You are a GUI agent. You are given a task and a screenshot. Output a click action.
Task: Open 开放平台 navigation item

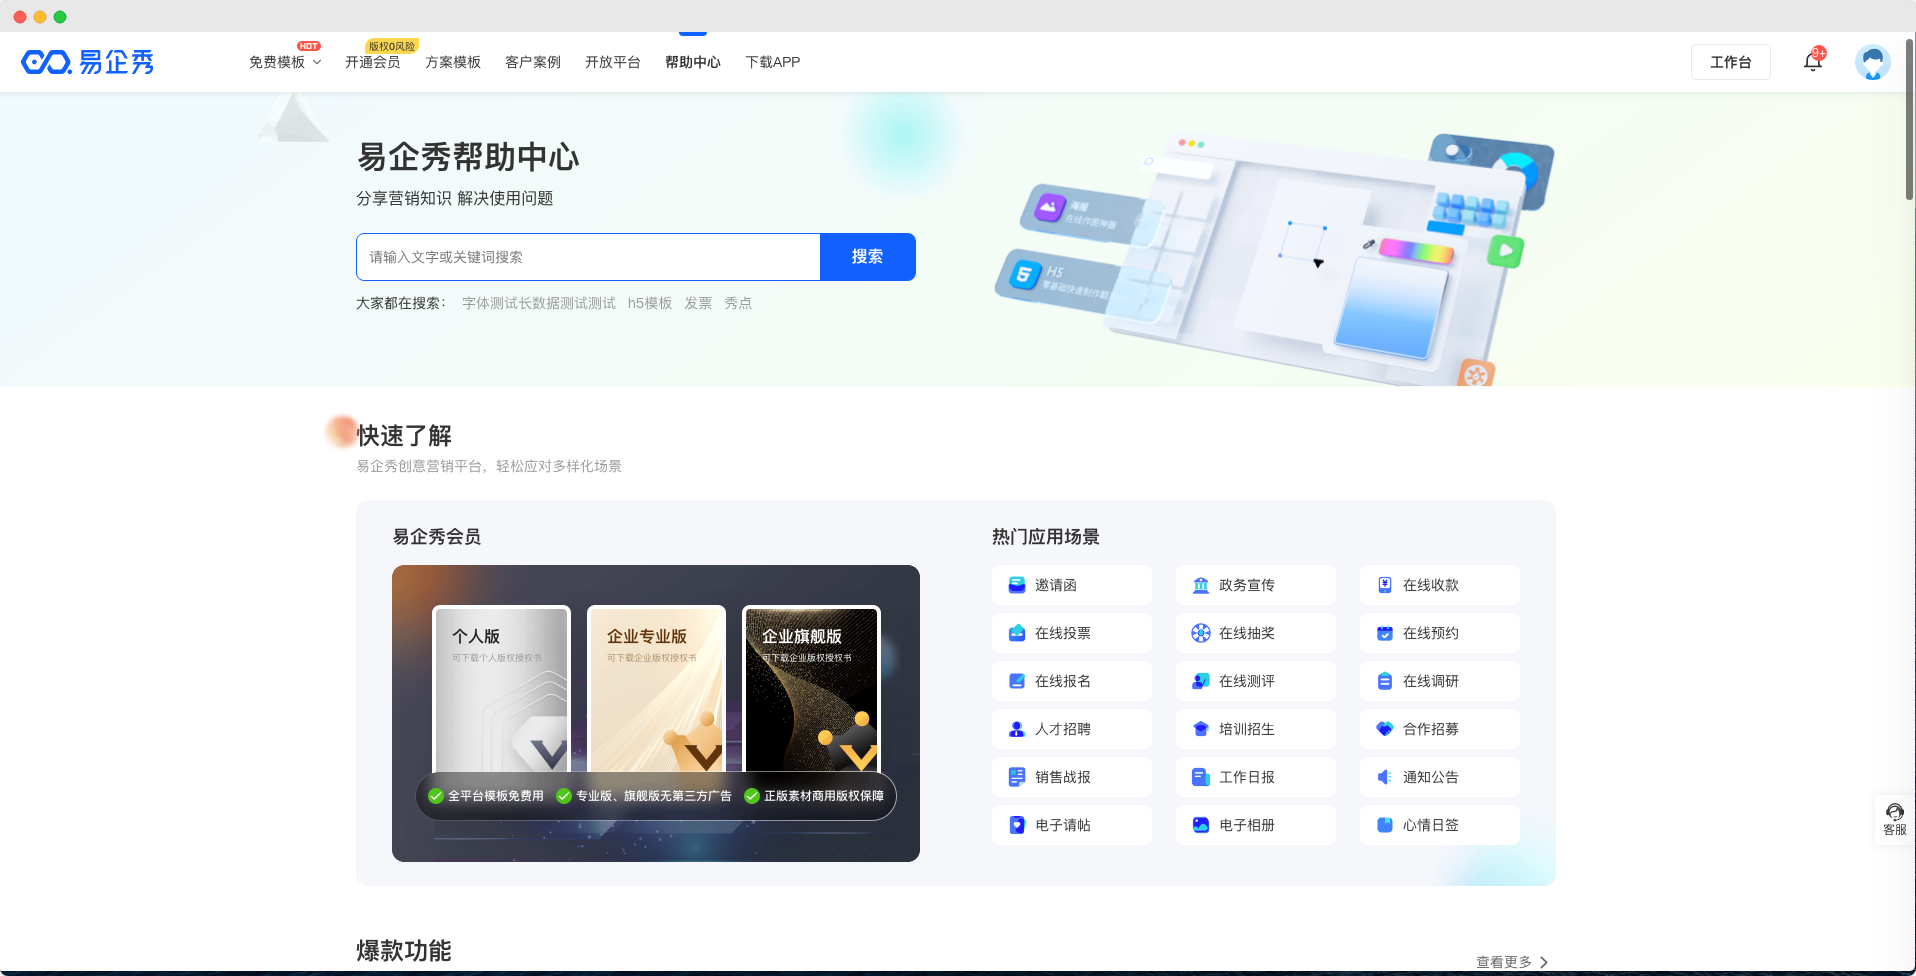[x=613, y=62]
